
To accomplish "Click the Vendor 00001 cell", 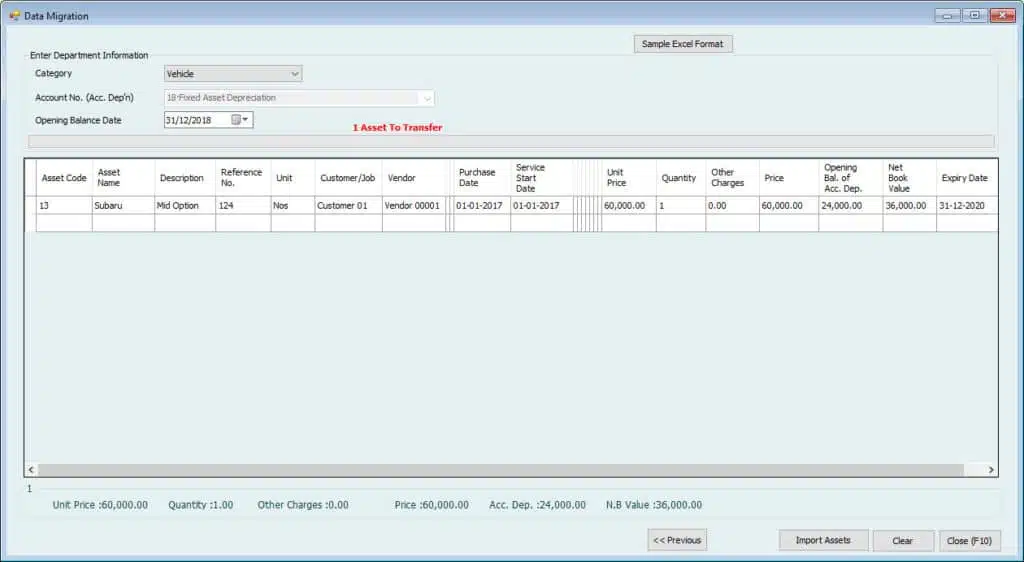I will coord(412,206).
